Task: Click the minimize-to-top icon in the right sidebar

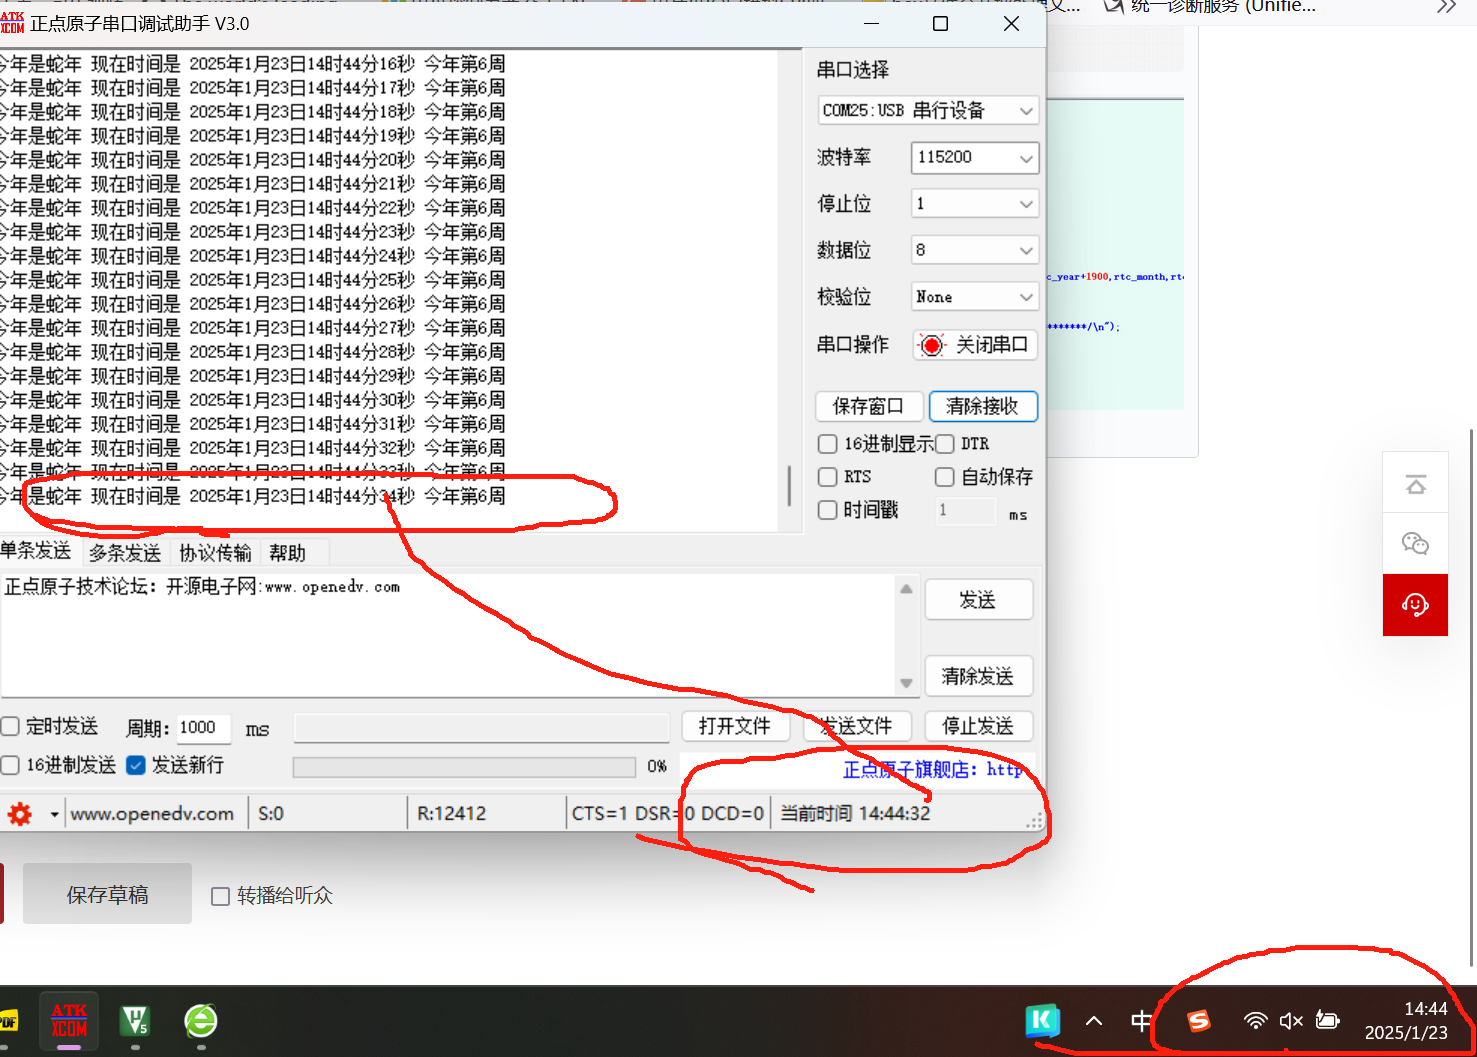Action: click(x=1414, y=483)
